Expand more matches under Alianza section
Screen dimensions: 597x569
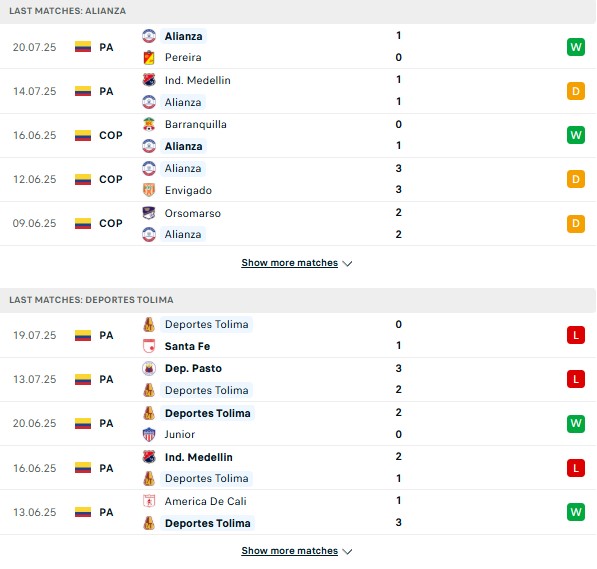[289, 263]
